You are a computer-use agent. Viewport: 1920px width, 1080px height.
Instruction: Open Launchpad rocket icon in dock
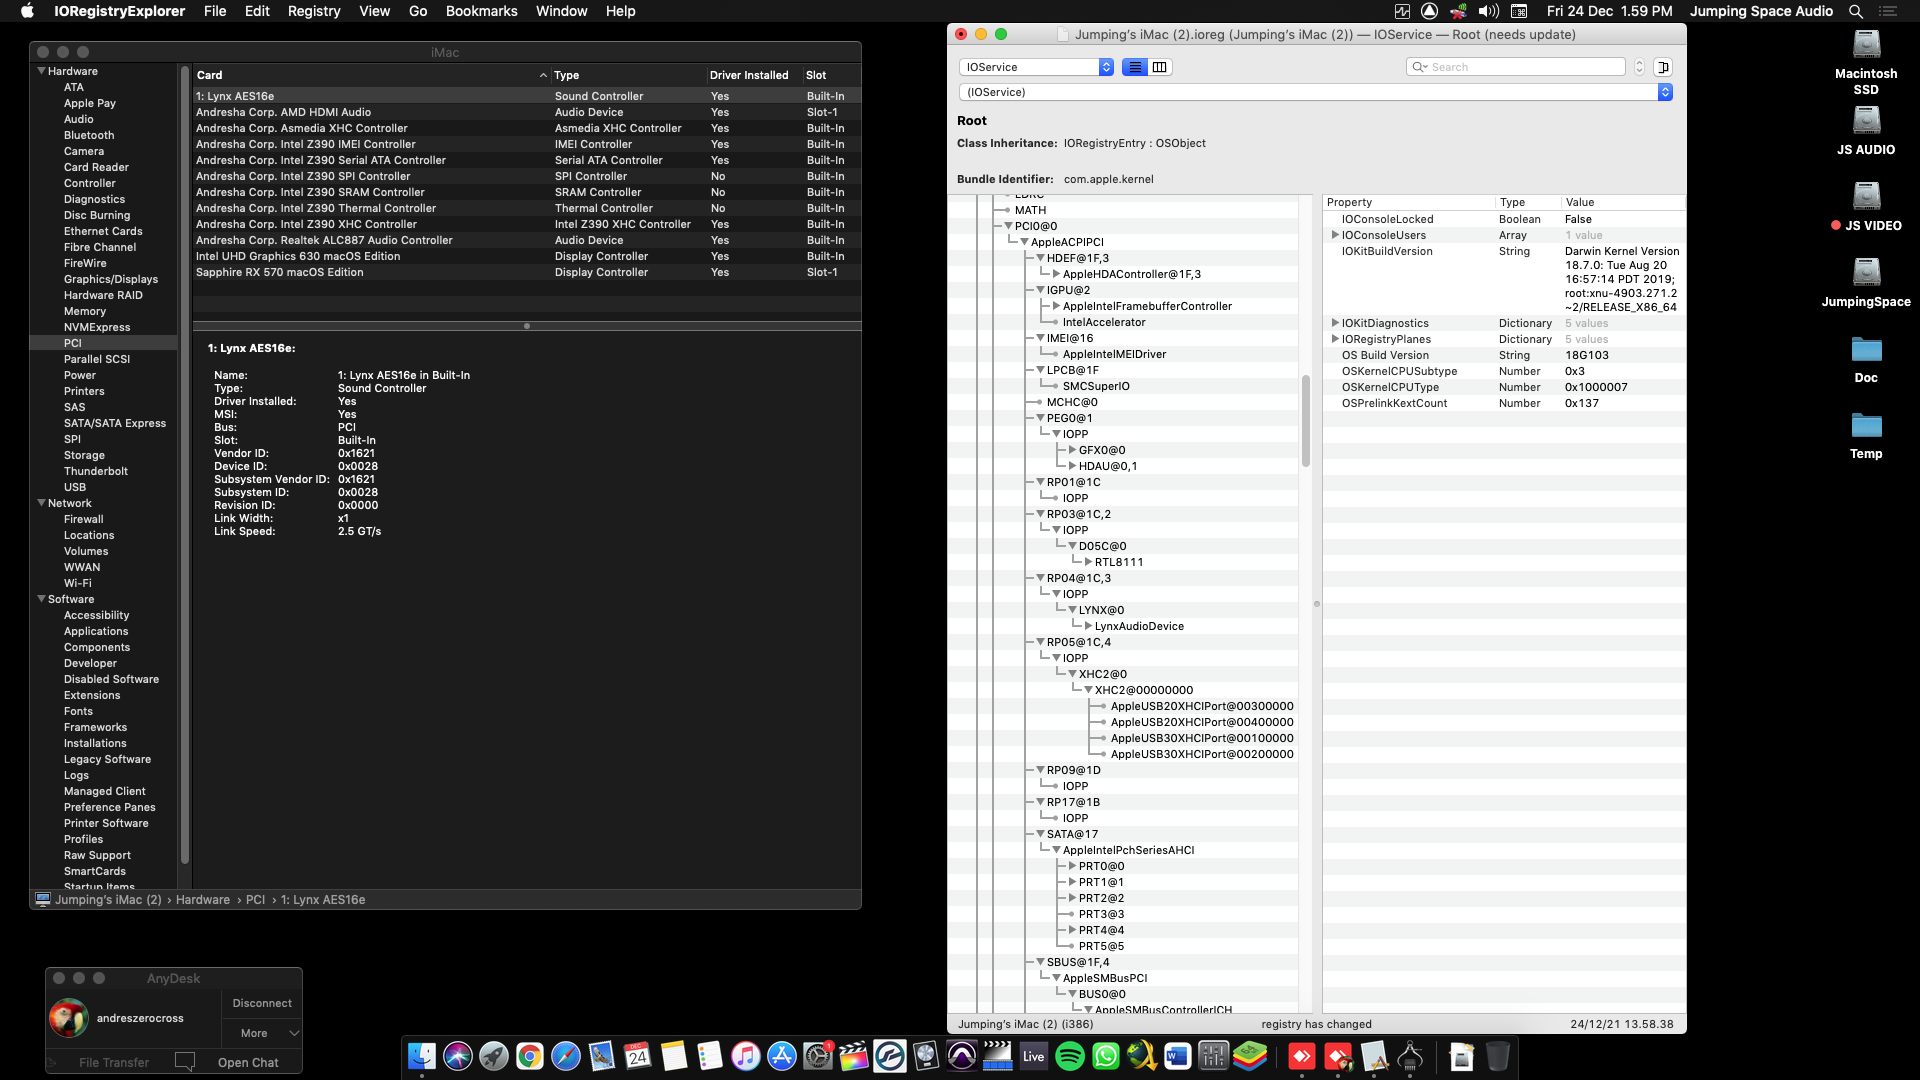494,1056
